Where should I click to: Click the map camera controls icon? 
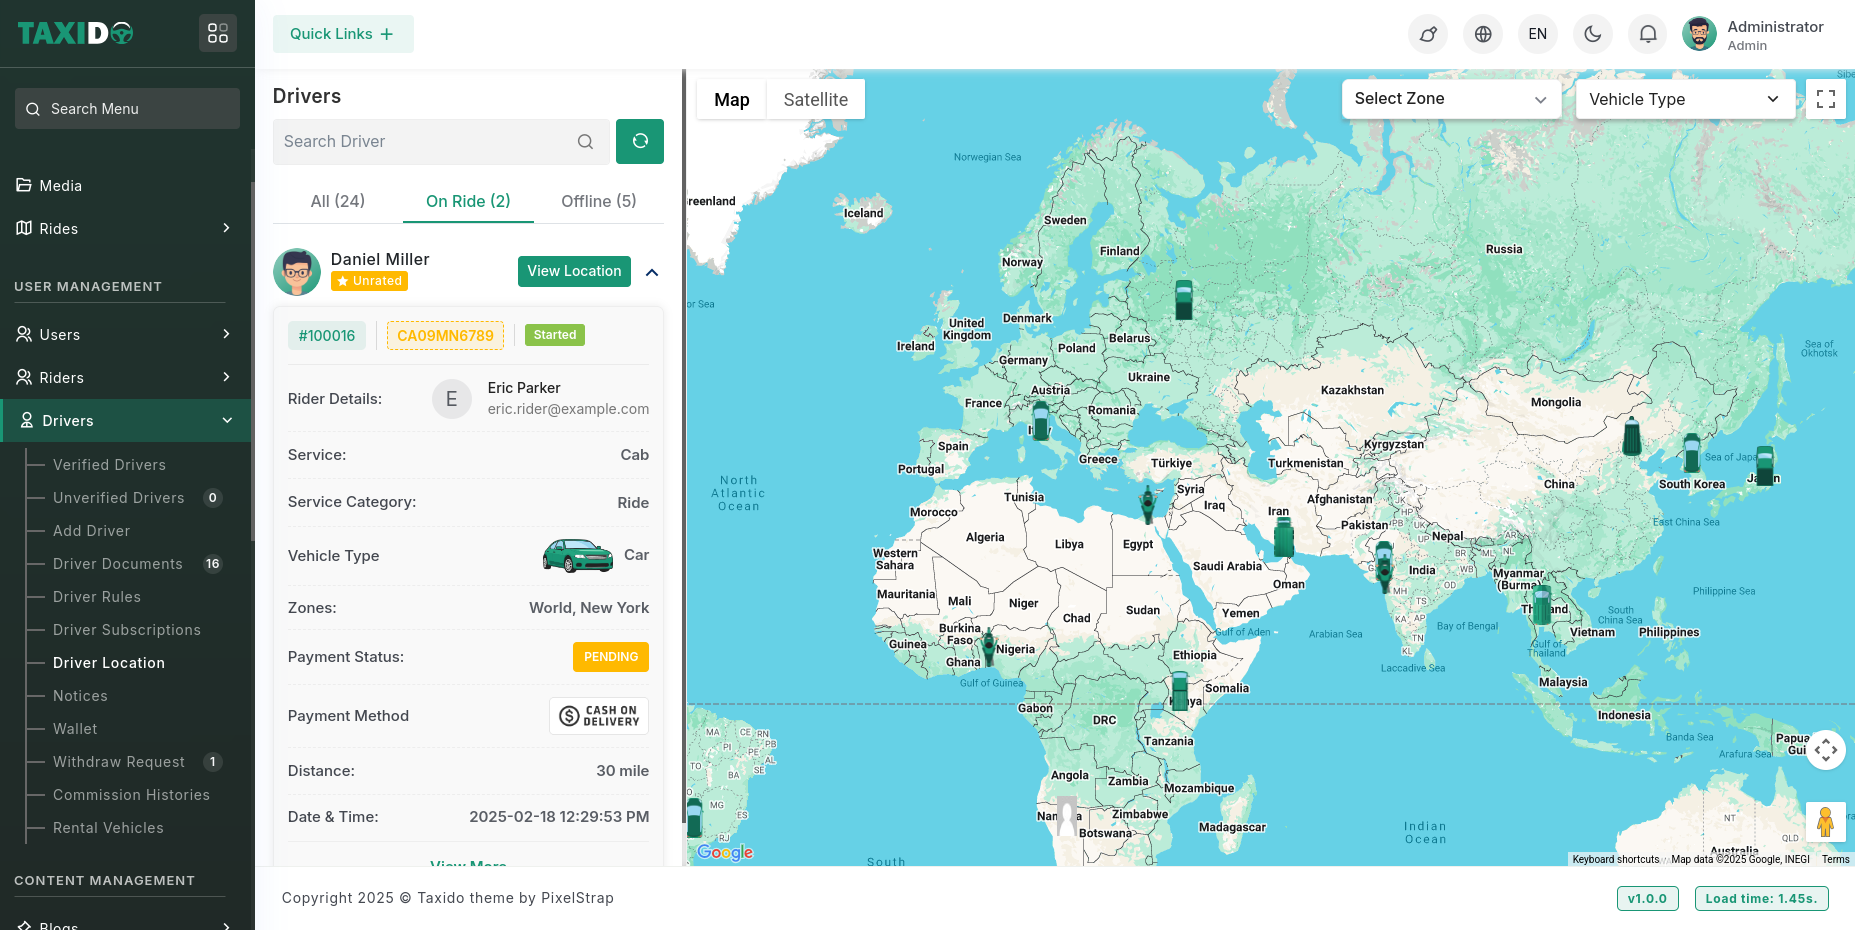pos(1825,750)
